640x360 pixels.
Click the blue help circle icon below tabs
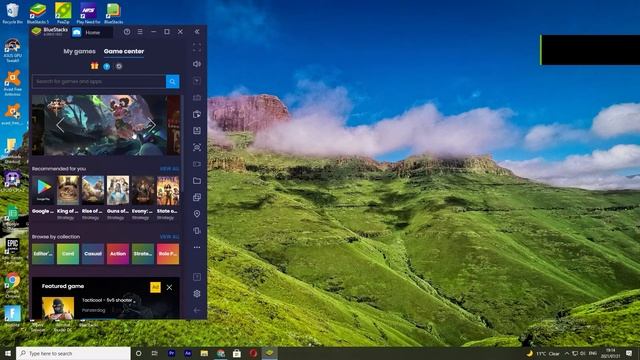coord(107,66)
